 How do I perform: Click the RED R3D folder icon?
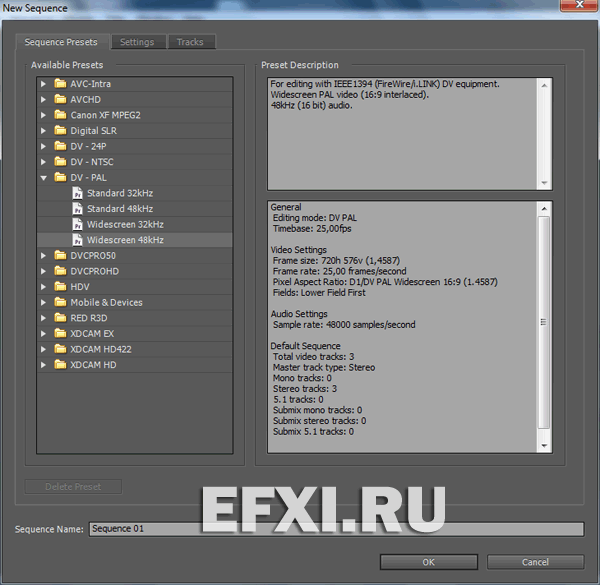pos(60,318)
